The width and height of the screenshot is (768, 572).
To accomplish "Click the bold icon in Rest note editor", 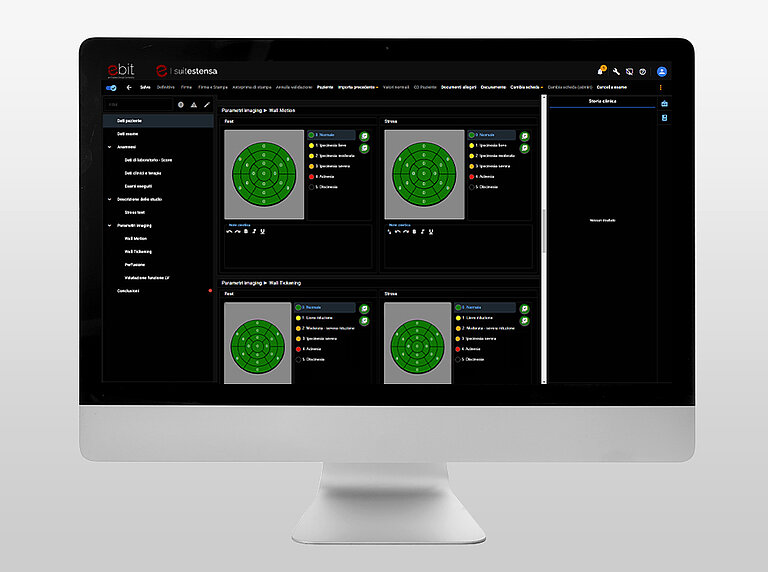I will 246,231.
